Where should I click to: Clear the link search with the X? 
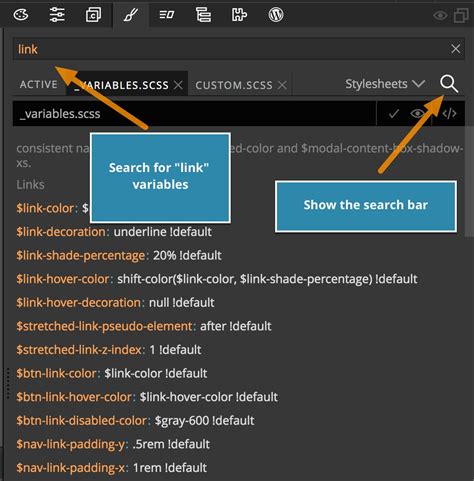456,49
